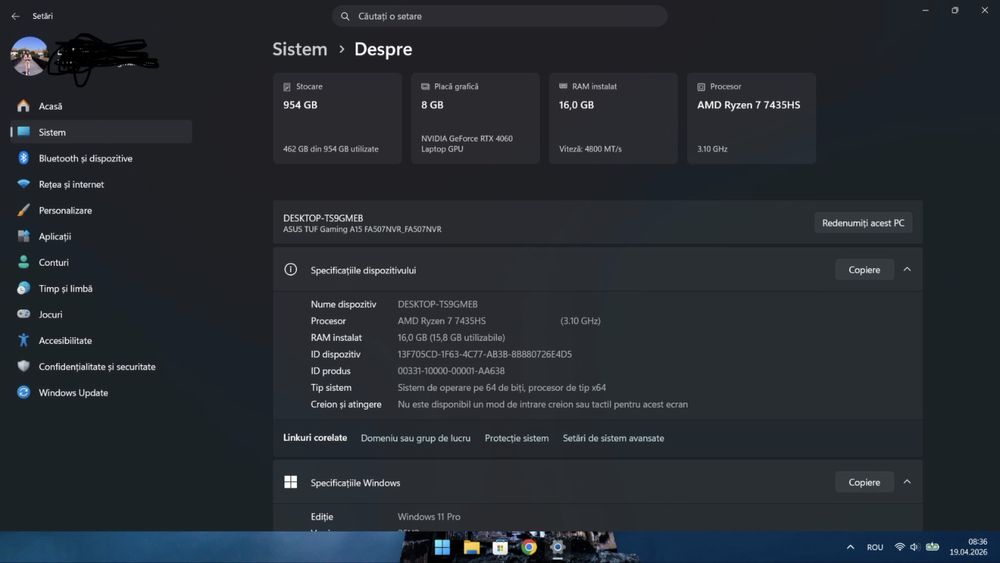
Task: Click the Accesibilitate figure icon
Action: [x=24, y=340]
